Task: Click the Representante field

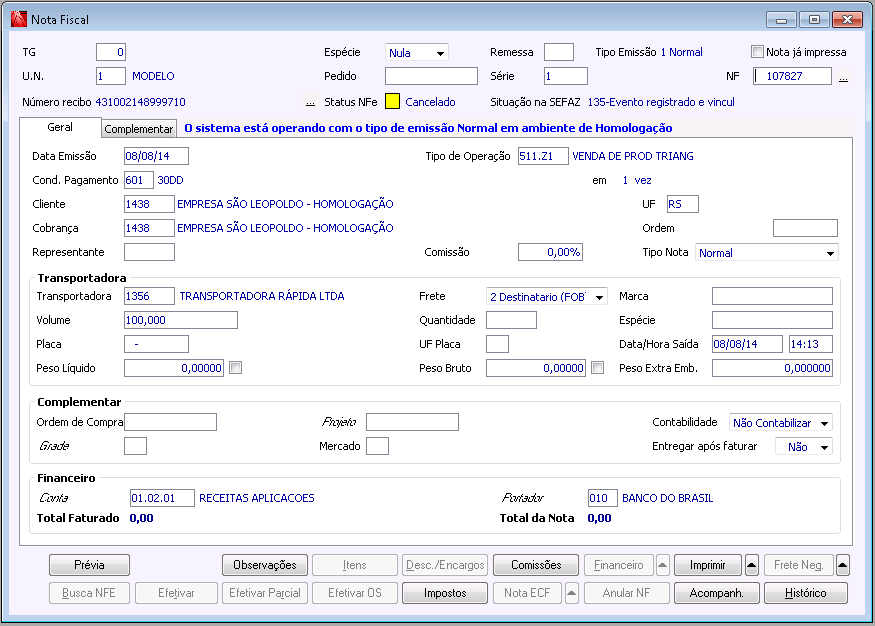Action: [149, 252]
